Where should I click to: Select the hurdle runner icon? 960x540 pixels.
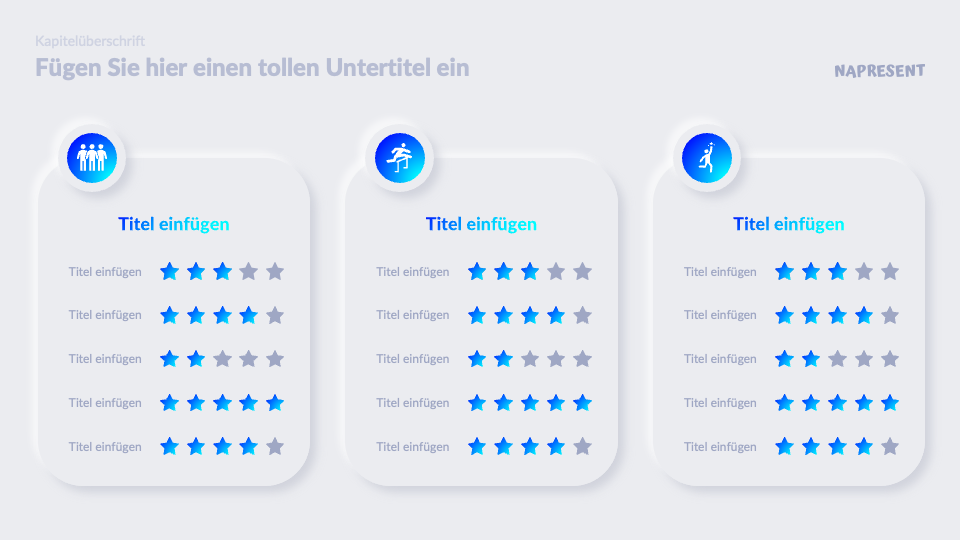pyautogui.click(x=400, y=158)
